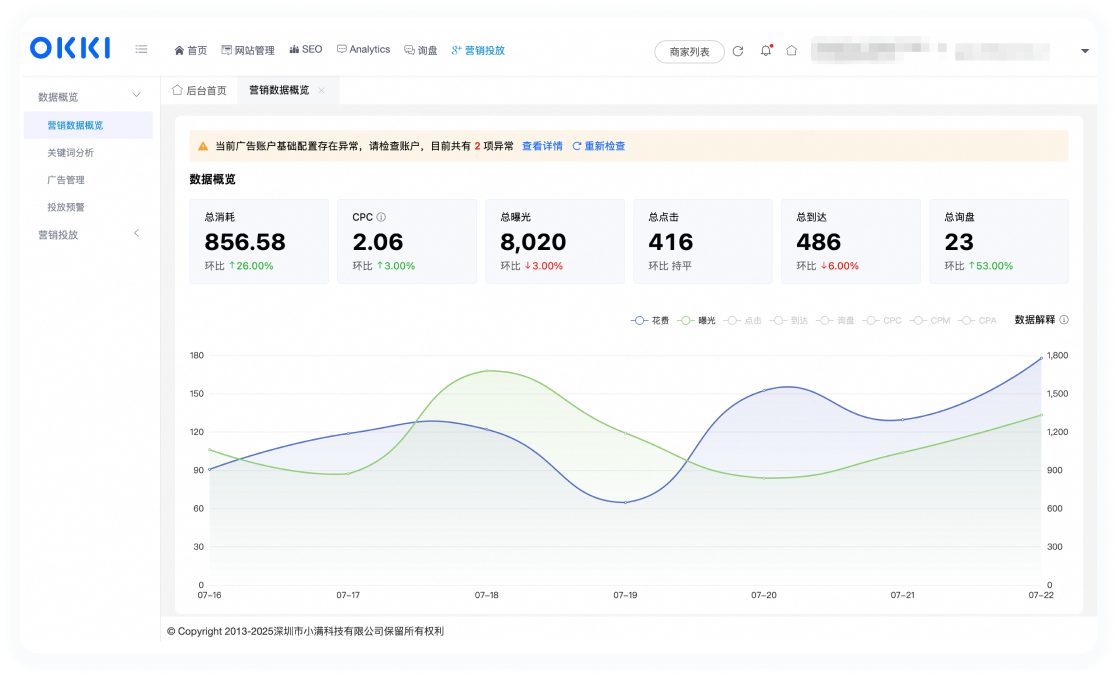Toggle the 曝光 series in chart legend
This screenshot has width=1118, height=677.
(696, 320)
